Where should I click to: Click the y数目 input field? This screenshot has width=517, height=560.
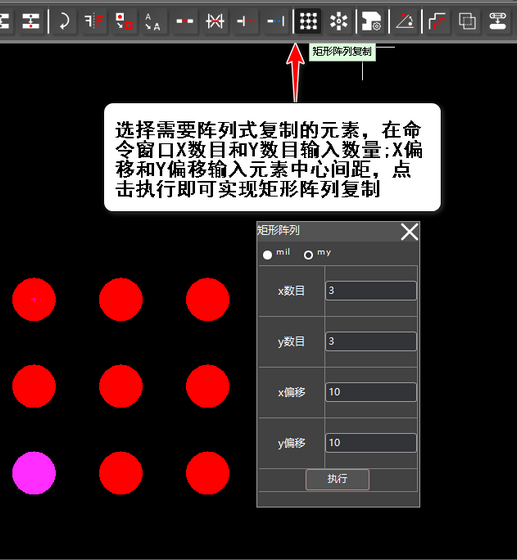click(371, 341)
